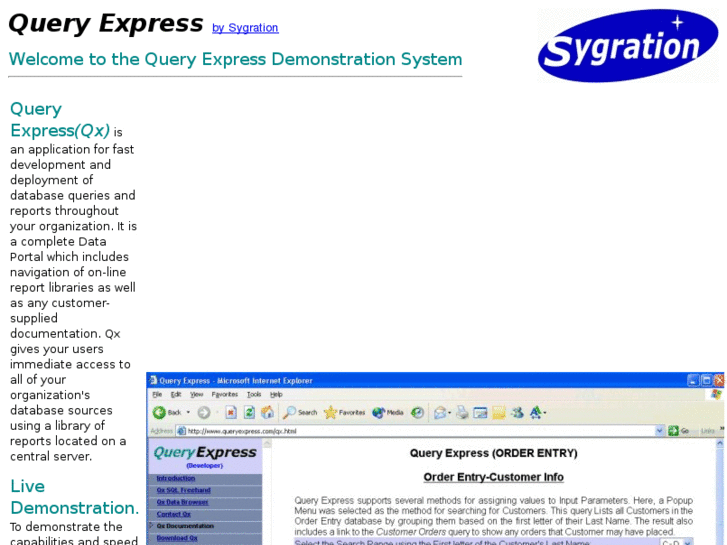727x545 pixels.
Task: Expand the Qx Documentation sidebar entry
Action: tap(151, 526)
